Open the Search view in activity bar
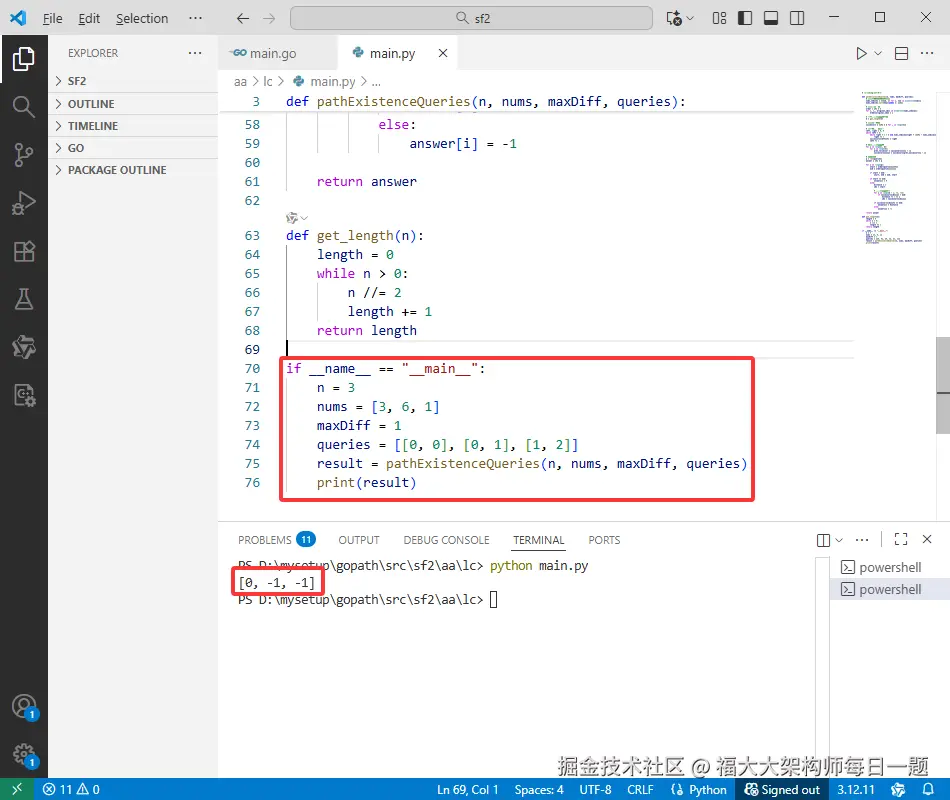Viewport: 950px width, 800px height. [24, 107]
